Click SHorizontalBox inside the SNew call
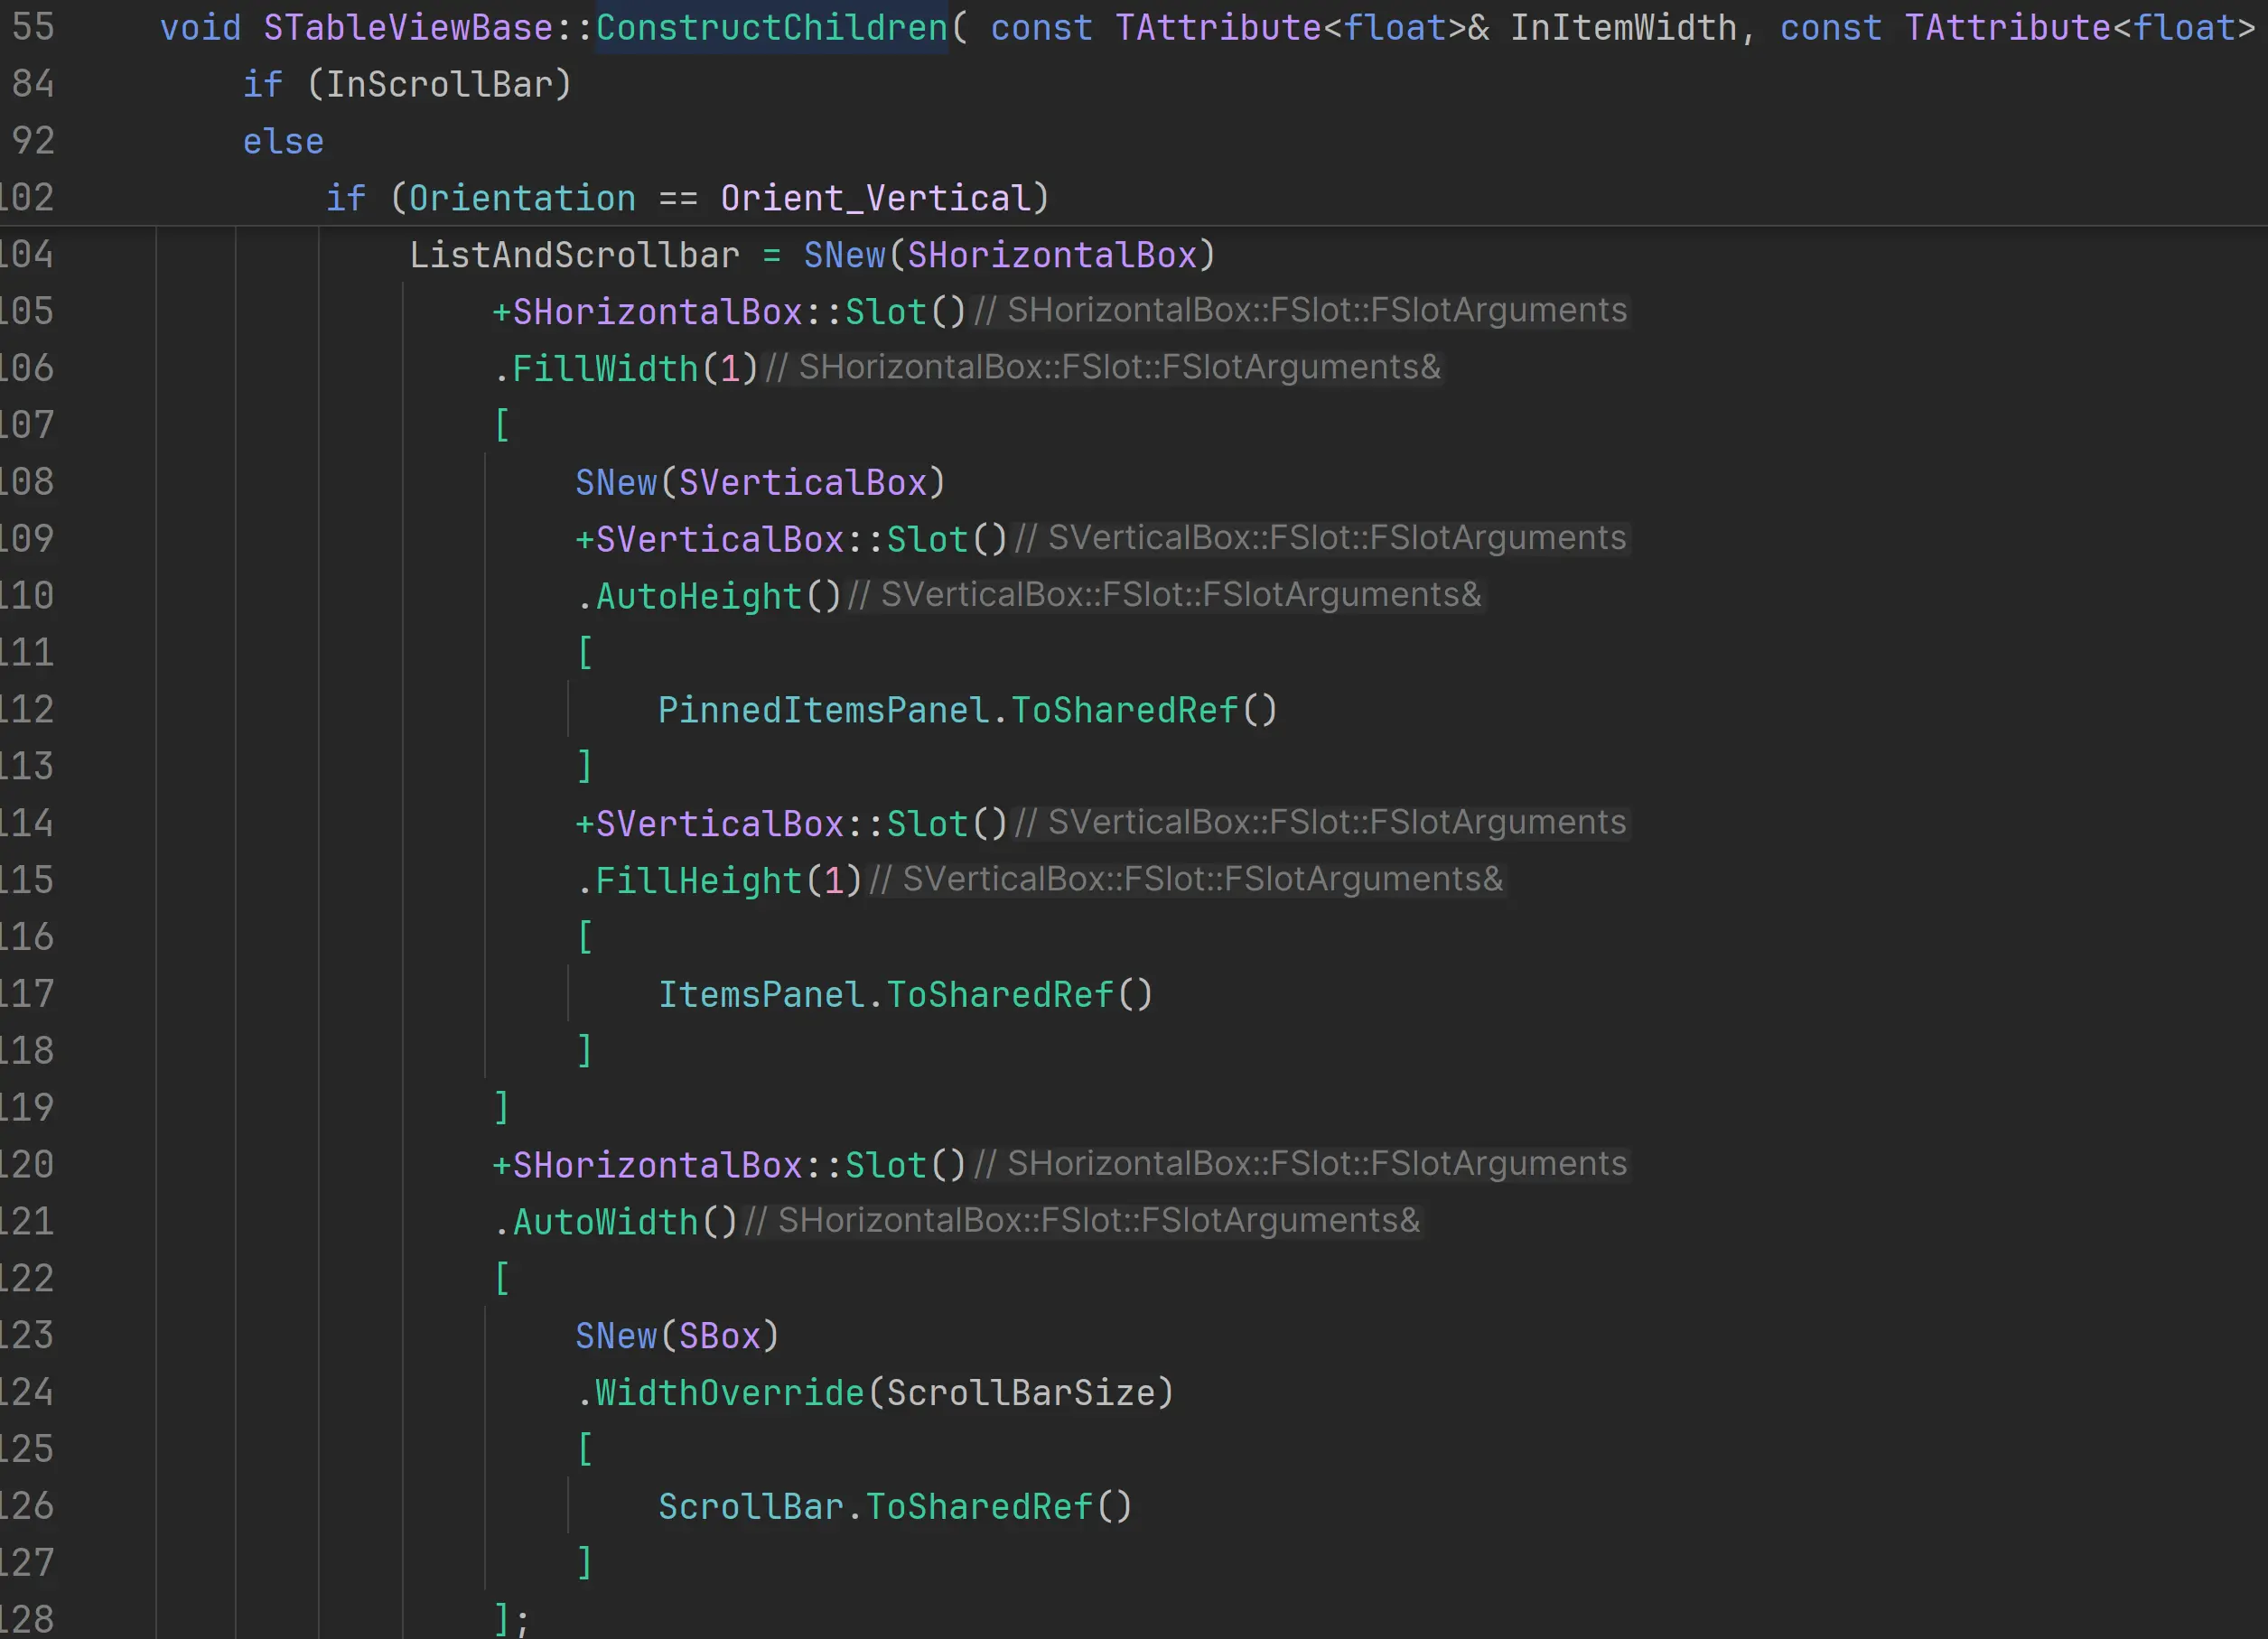 (1051, 255)
